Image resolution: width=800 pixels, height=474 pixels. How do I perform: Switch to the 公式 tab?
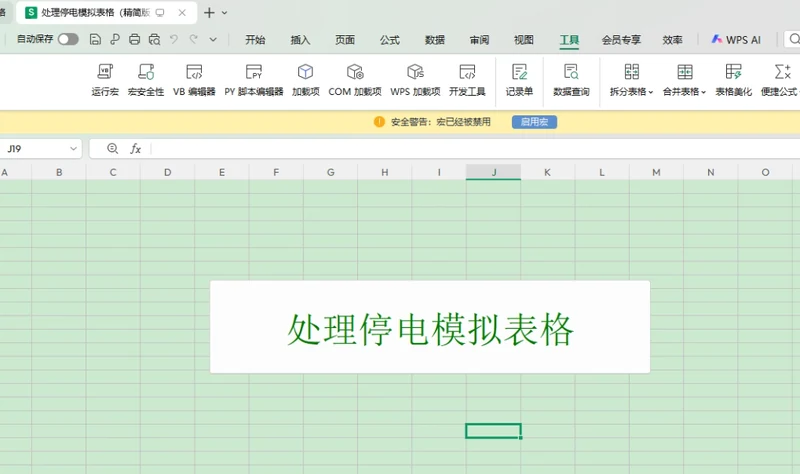(390, 40)
